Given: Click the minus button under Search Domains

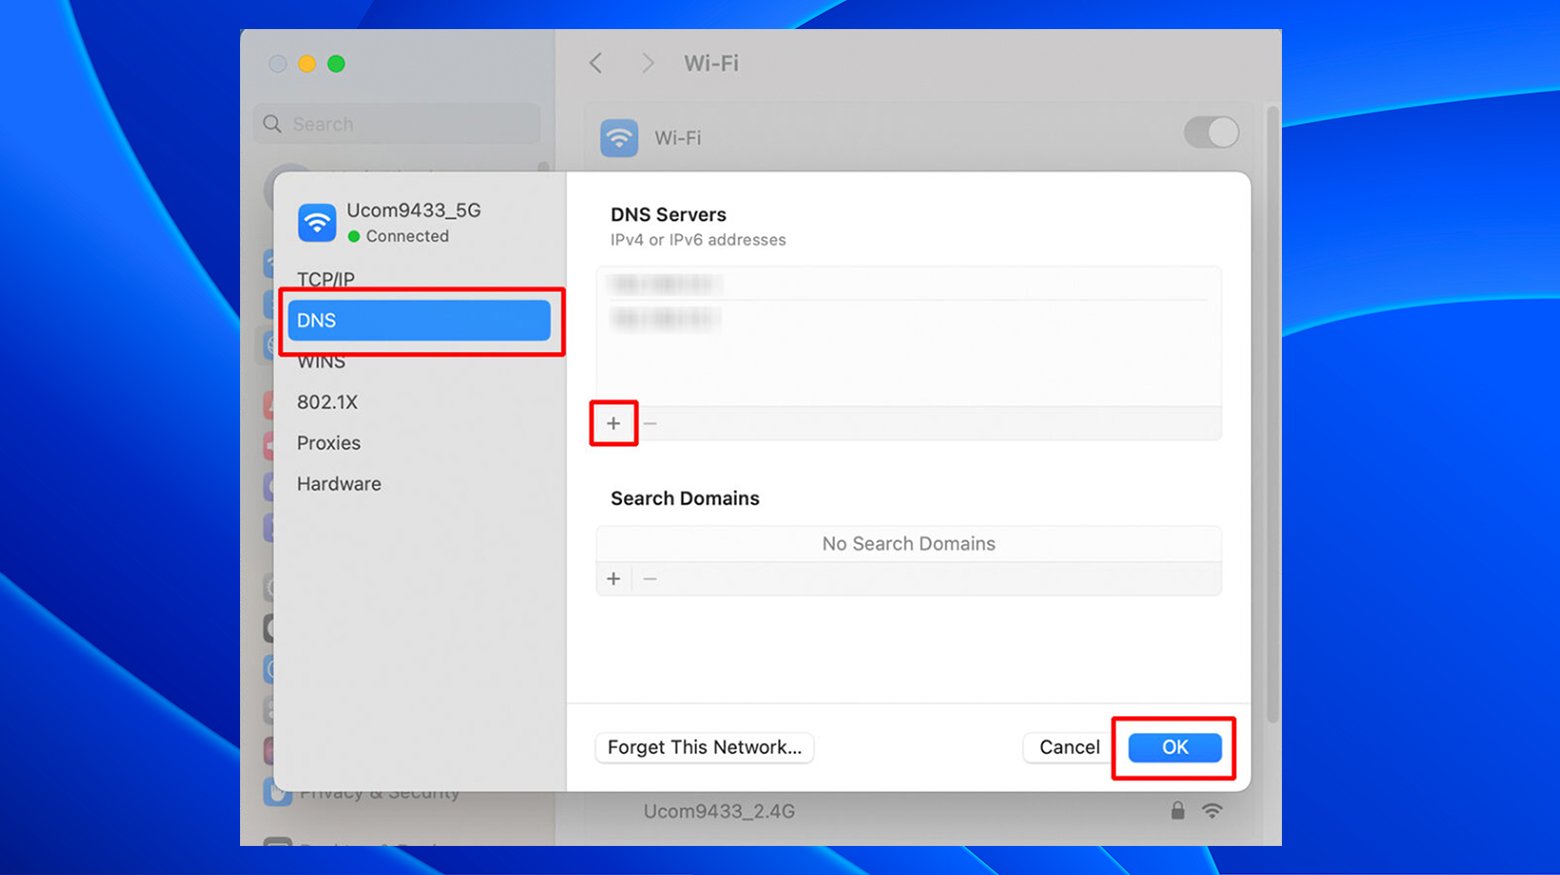Looking at the screenshot, I should (650, 579).
